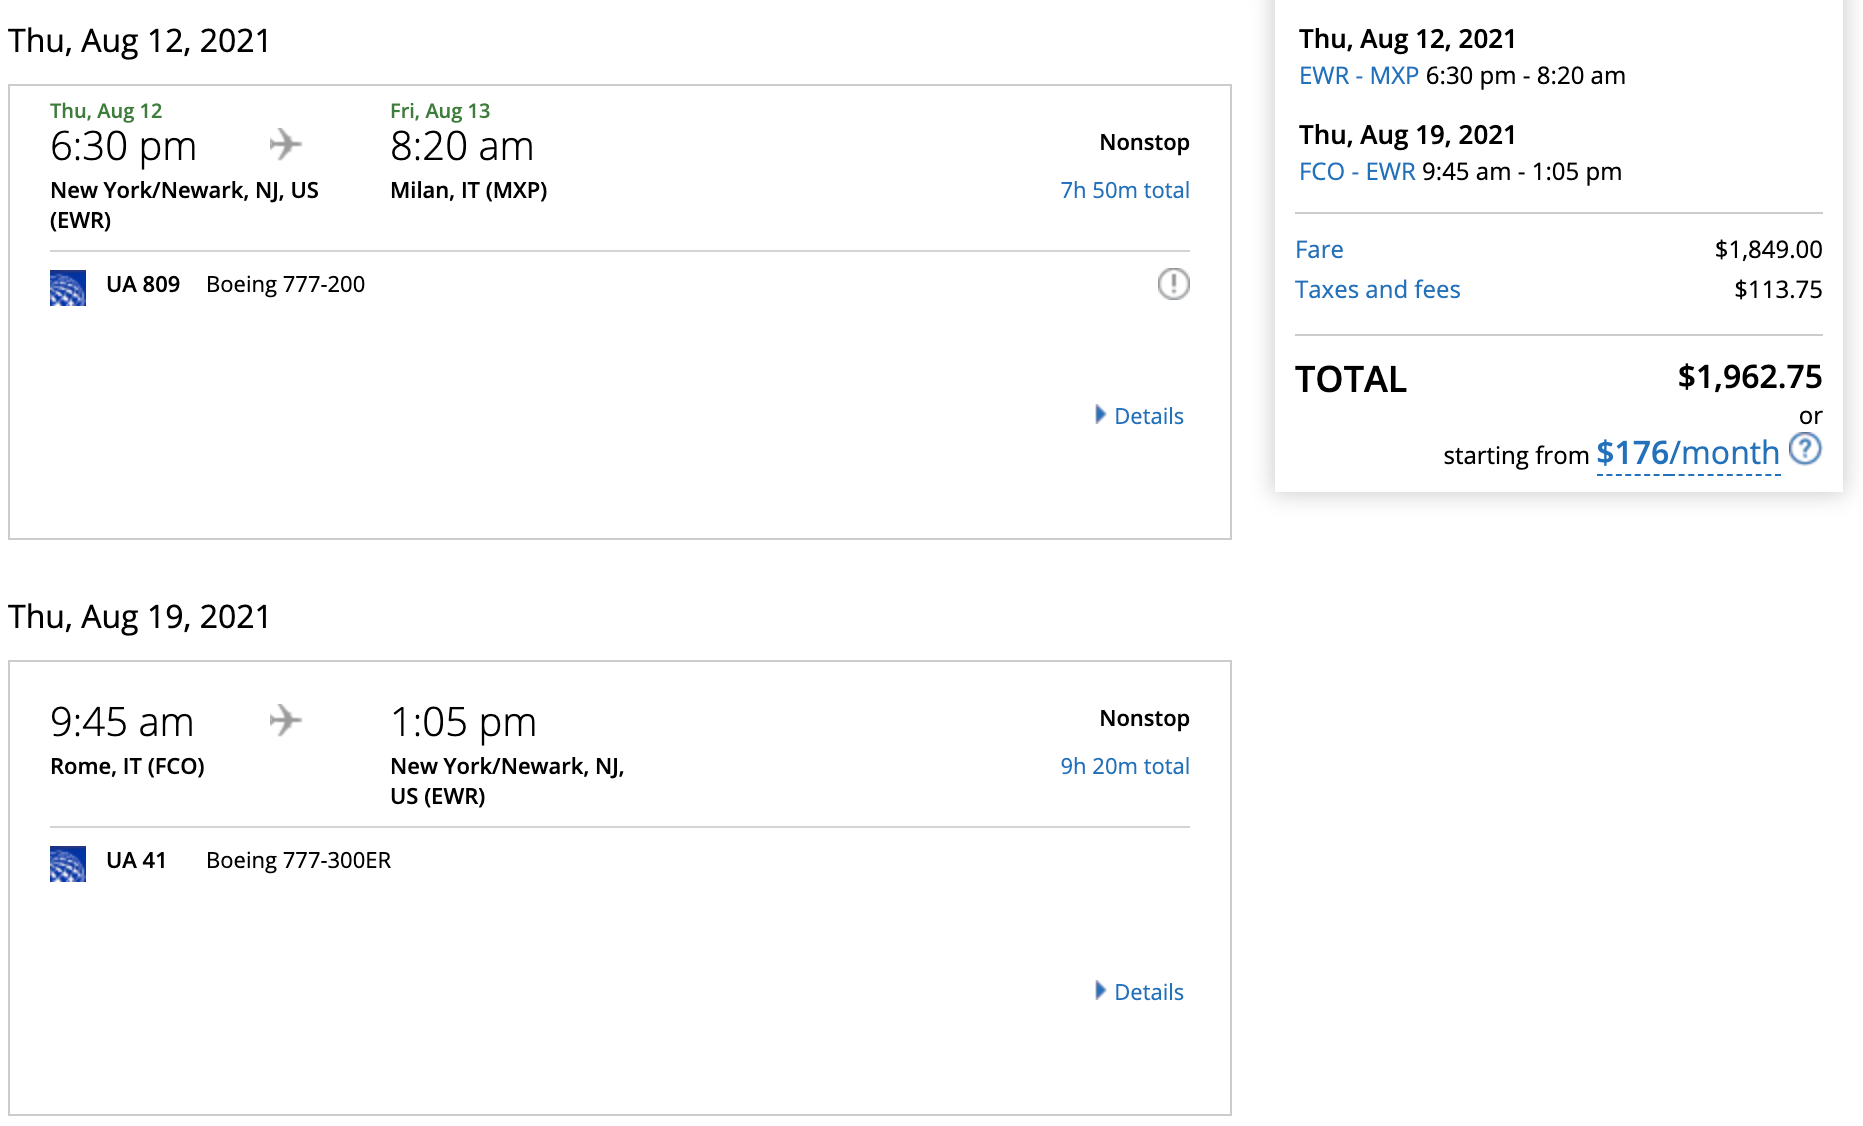1863x1126 pixels.
Task: Click the $1,962.75 total price
Action: 1749,377
